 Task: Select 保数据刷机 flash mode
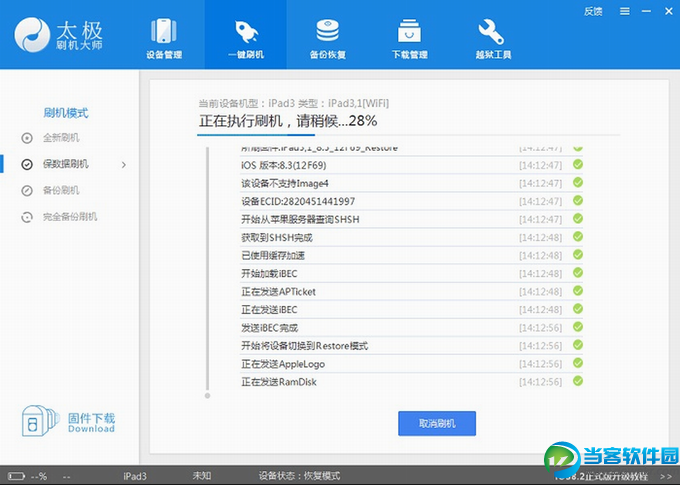[x=64, y=164]
